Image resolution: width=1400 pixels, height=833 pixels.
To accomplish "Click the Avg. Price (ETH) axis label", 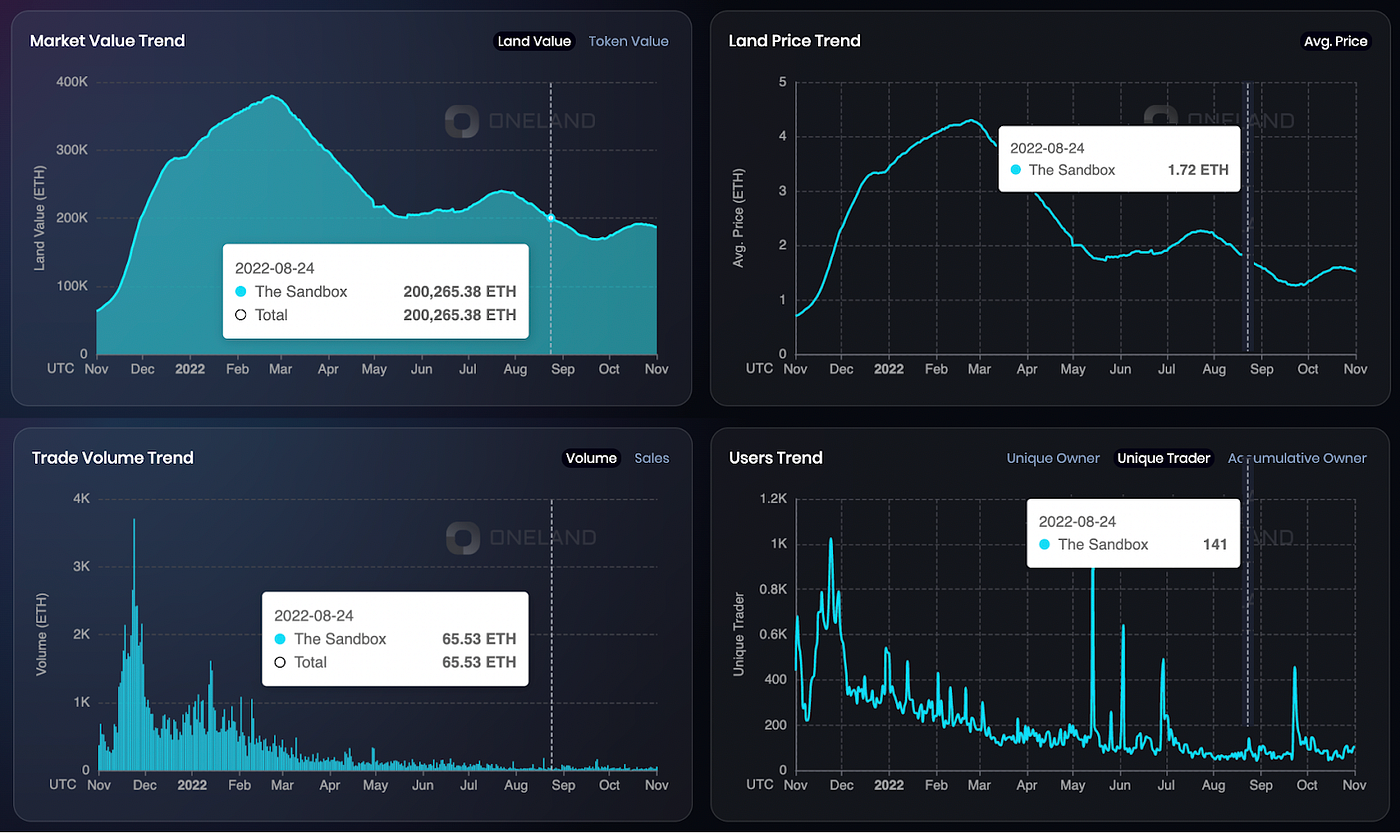I will click(x=739, y=218).
